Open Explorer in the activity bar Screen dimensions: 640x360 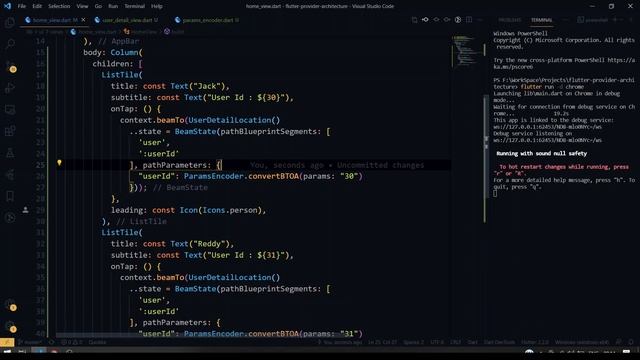pos(10,22)
